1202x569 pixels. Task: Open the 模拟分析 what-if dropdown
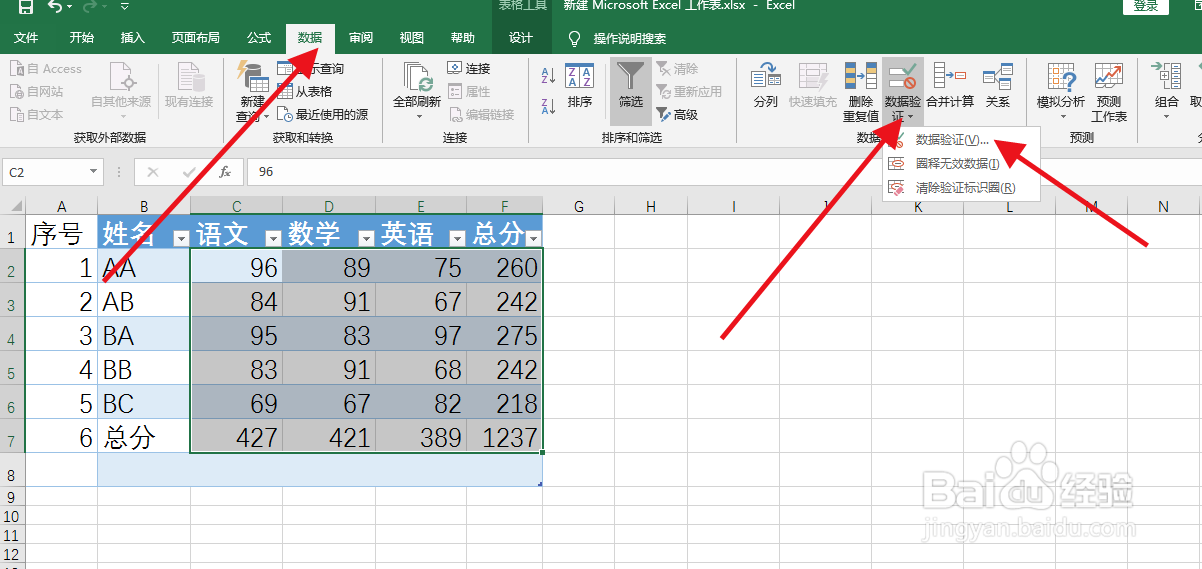(1061, 93)
